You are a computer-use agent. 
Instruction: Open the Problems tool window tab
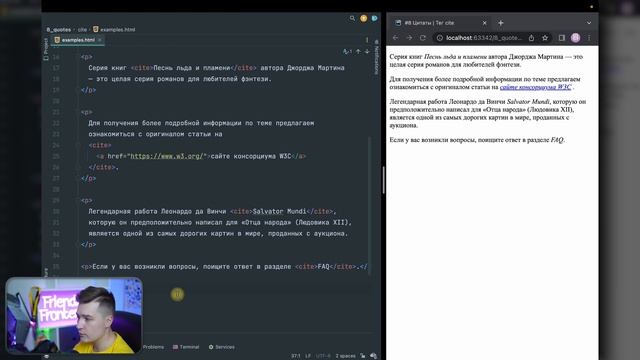[153, 347]
